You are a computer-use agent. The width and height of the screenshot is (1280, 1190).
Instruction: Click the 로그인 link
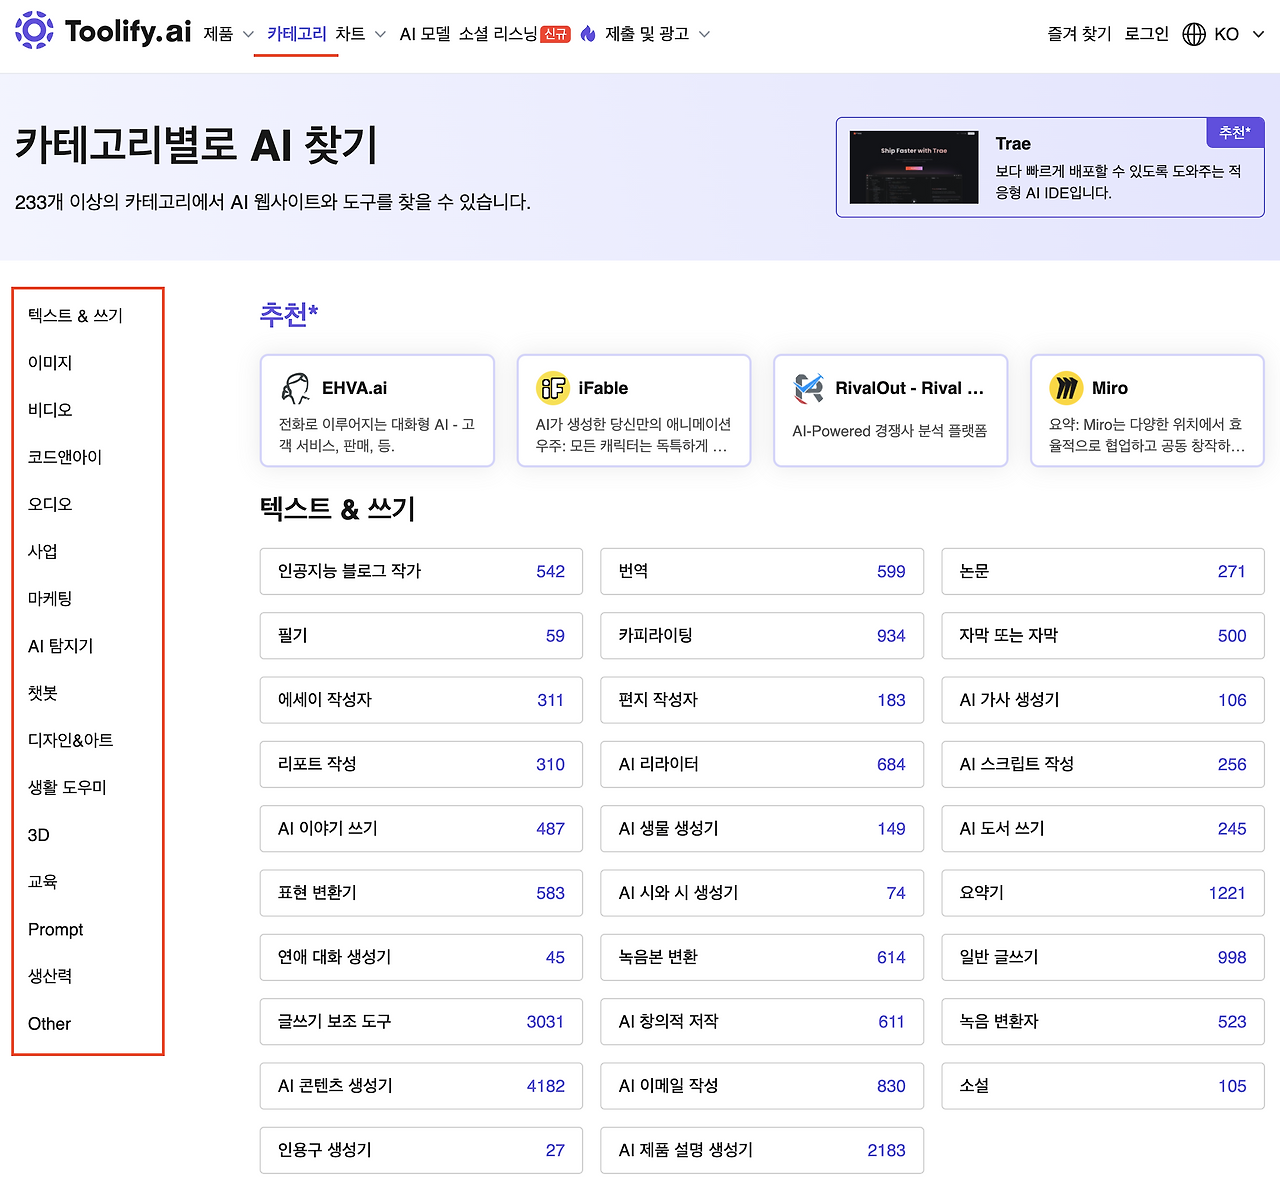pyautogui.click(x=1145, y=33)
